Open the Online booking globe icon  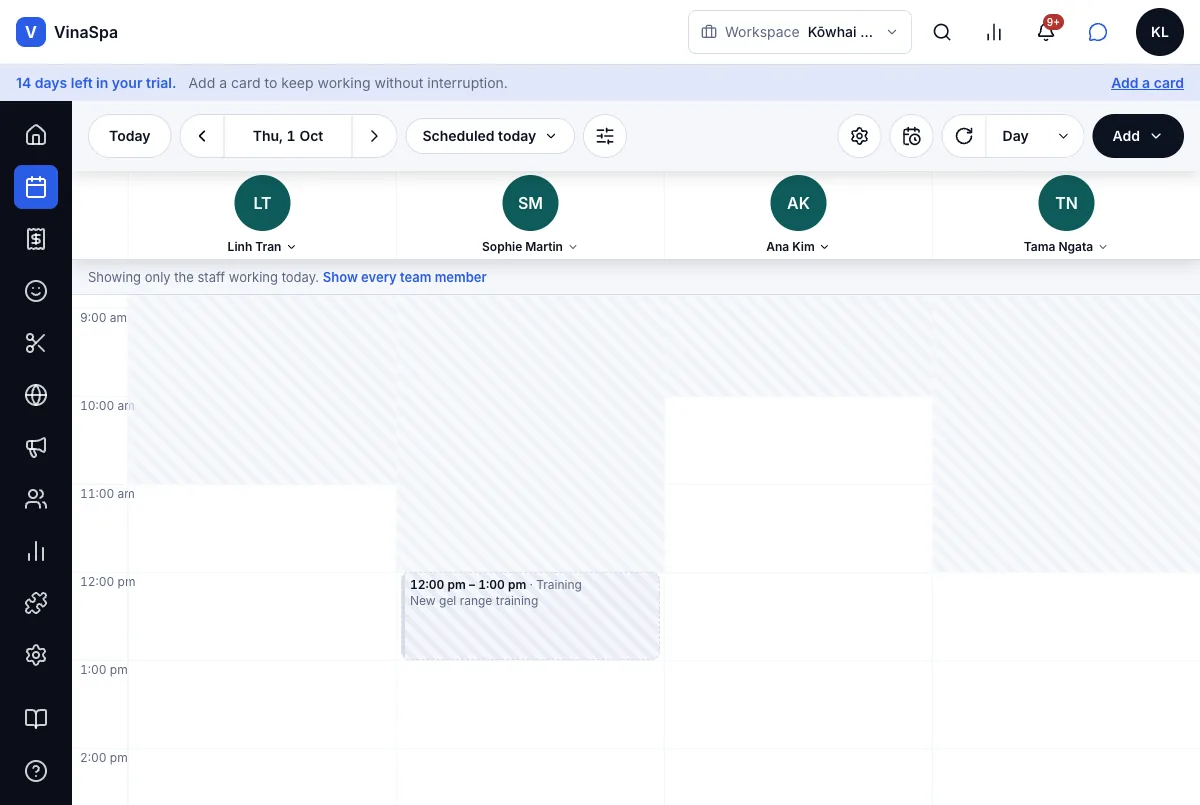pyautogui.click(x=36, y=395)
